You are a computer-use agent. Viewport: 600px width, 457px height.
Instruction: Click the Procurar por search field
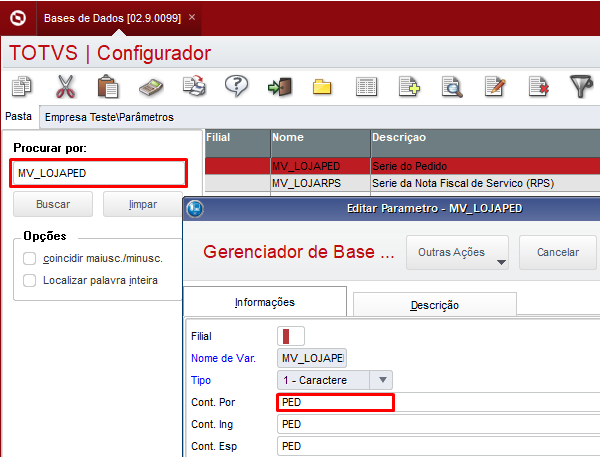(99, 173)
